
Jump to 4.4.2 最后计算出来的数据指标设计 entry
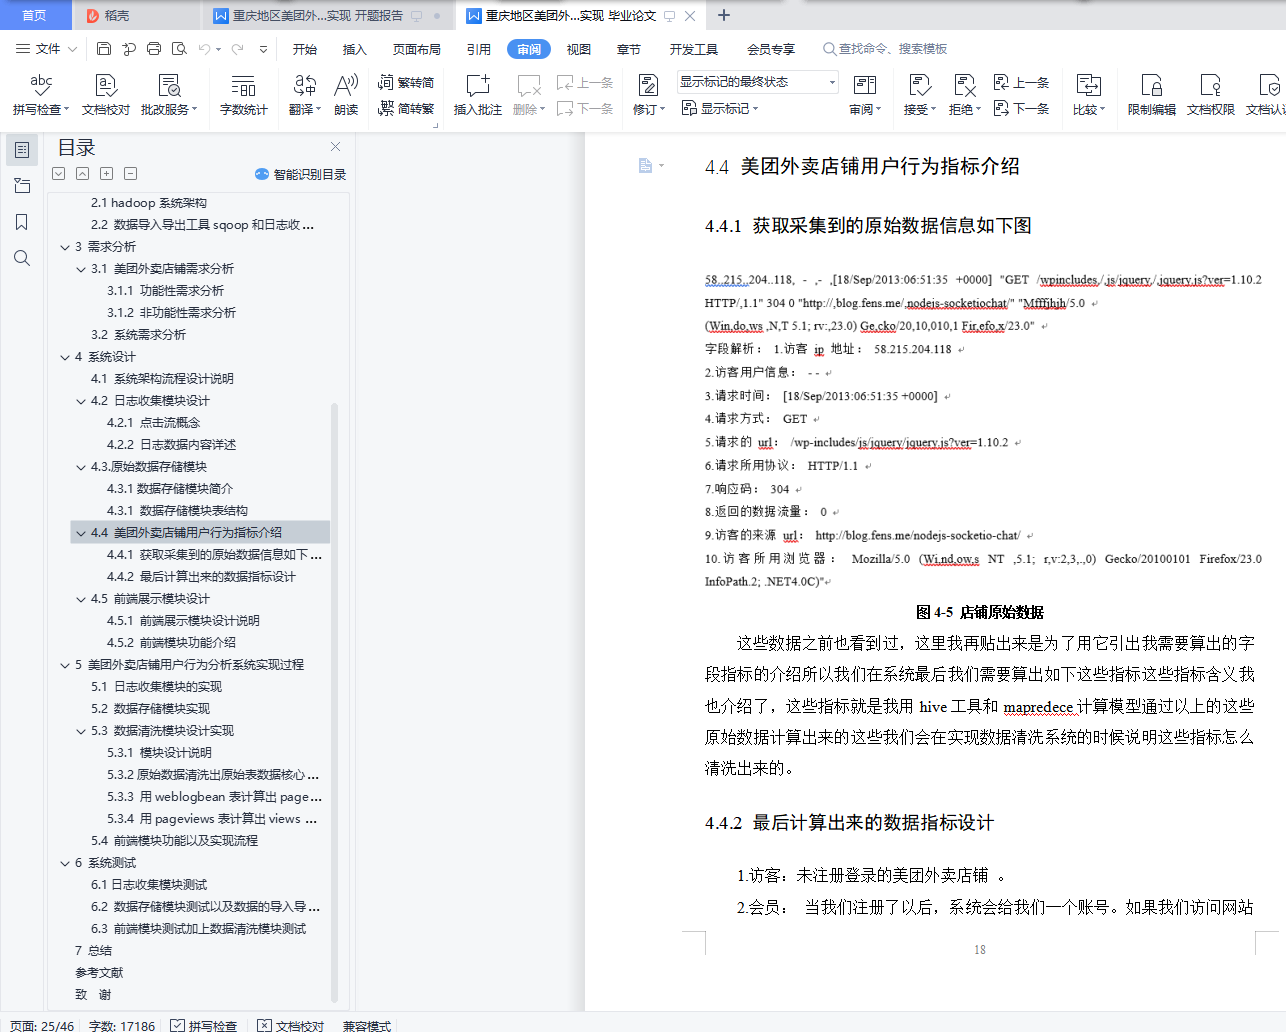[x=201, y=577]
